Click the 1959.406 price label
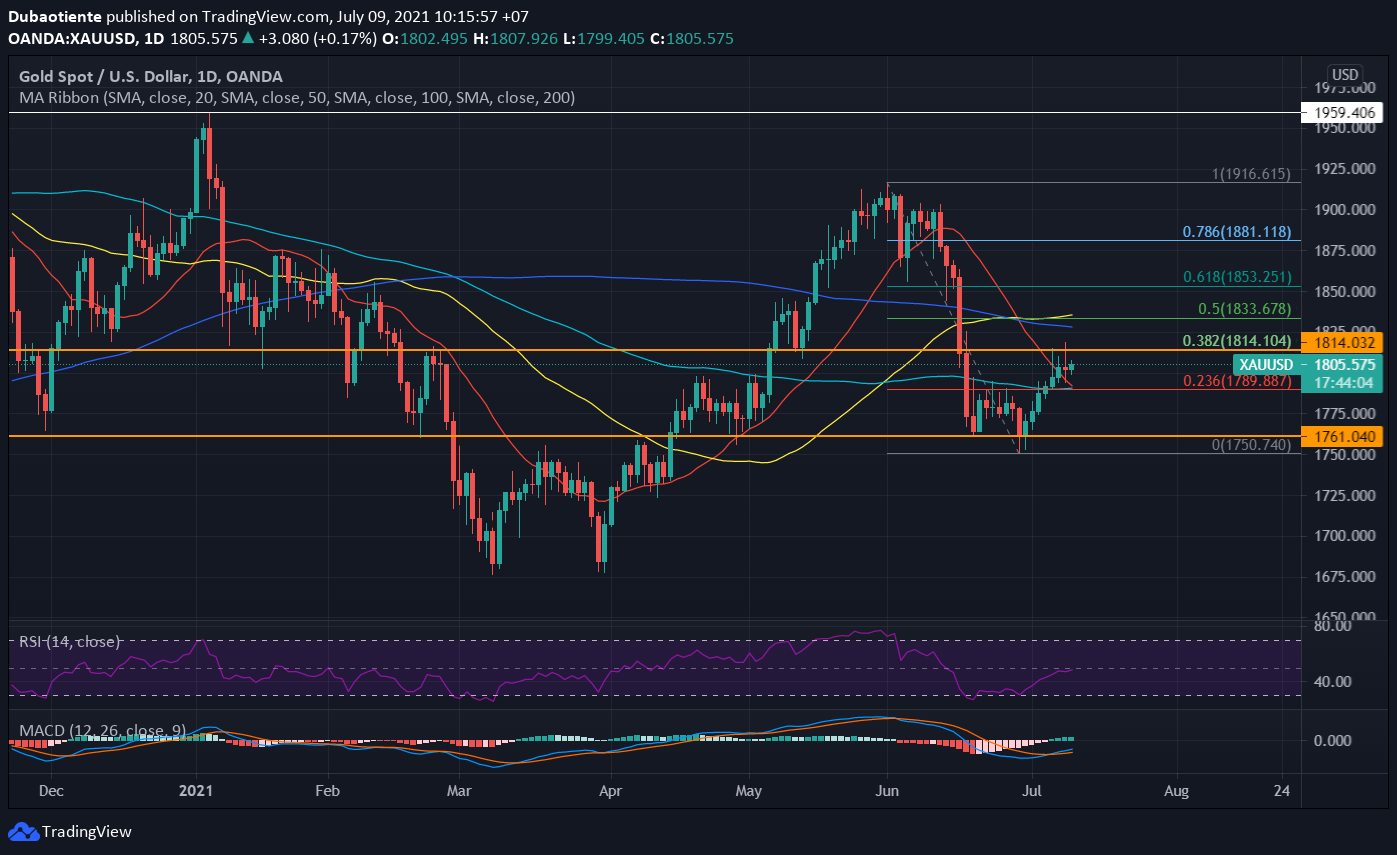The width and height of the screenshot is (1397, 855). coord(1342,113)
